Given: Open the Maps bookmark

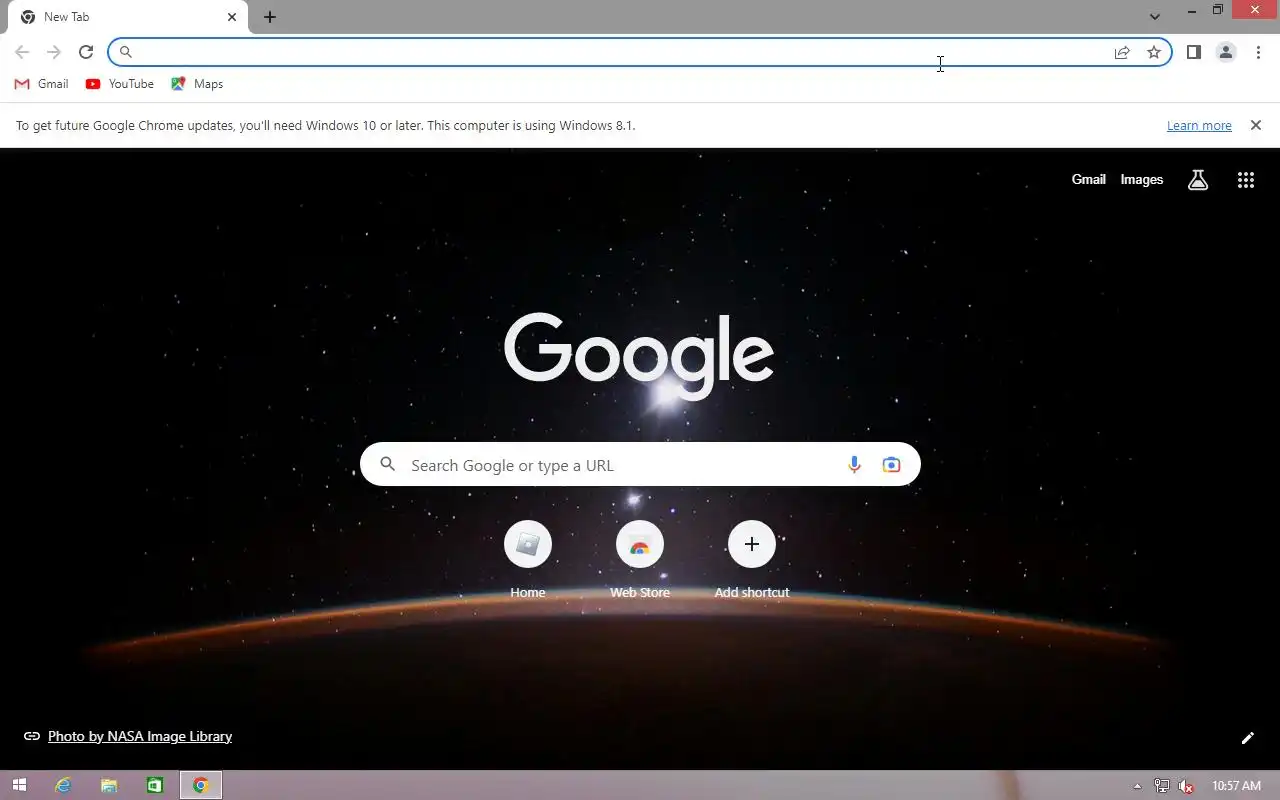Looking at the screenshot, I should (x=197, y=84).
